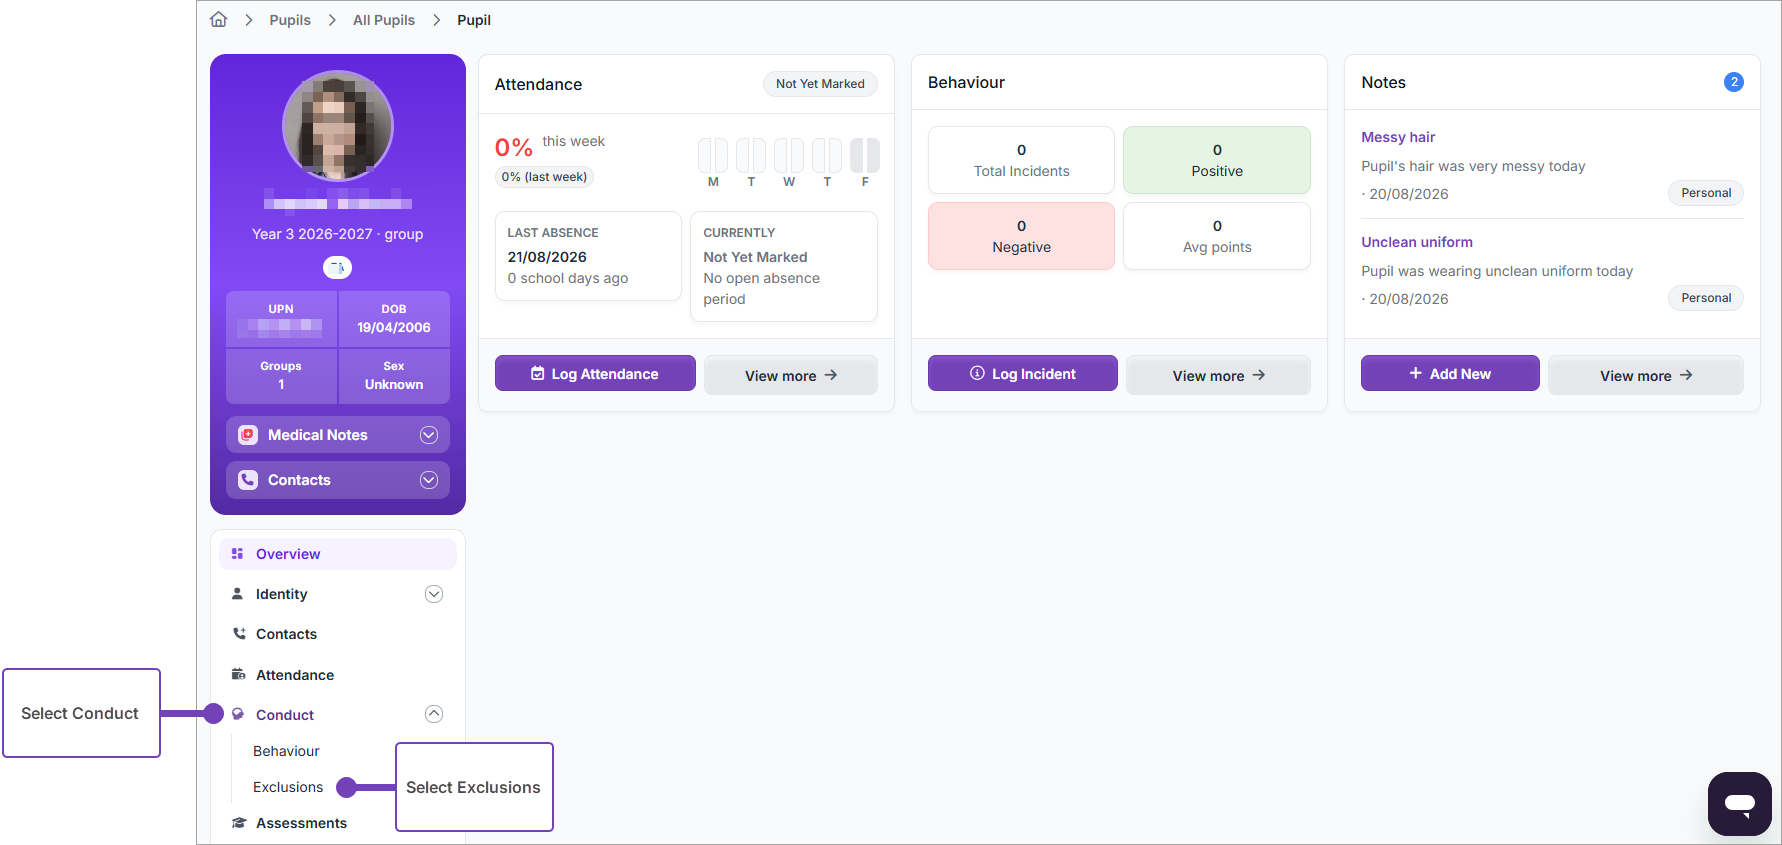Viewport: 1782px width, 845px height.
Task: Select Exclusions under Conduct
Action: click(288, 787)
